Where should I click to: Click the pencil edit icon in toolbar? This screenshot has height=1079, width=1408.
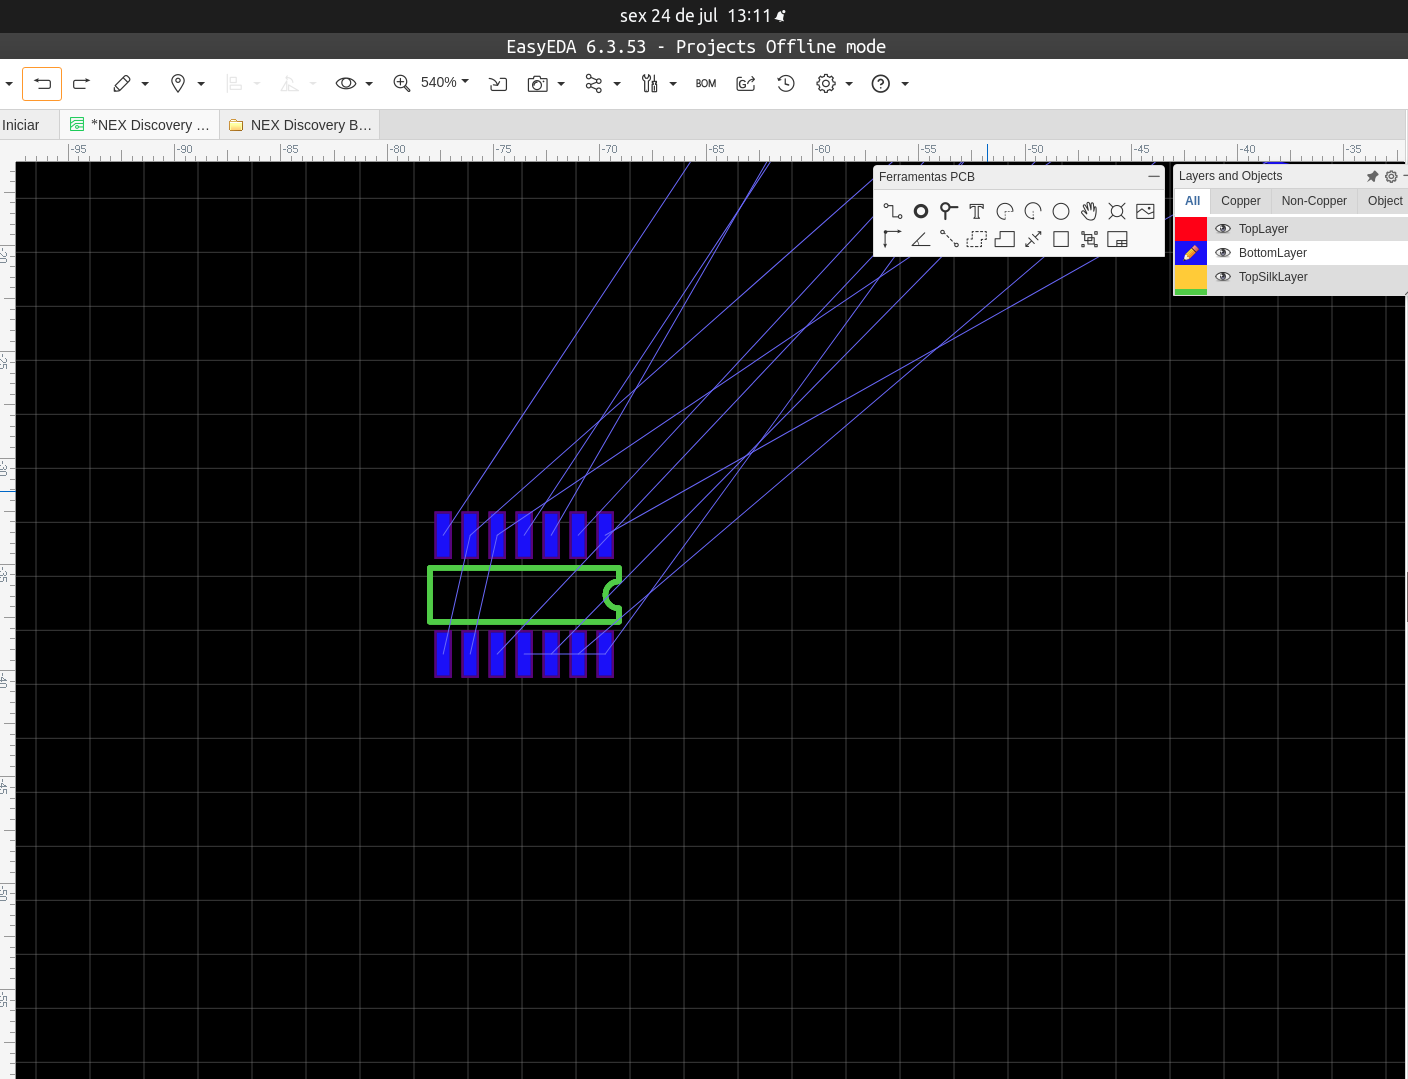pos(122,84)
